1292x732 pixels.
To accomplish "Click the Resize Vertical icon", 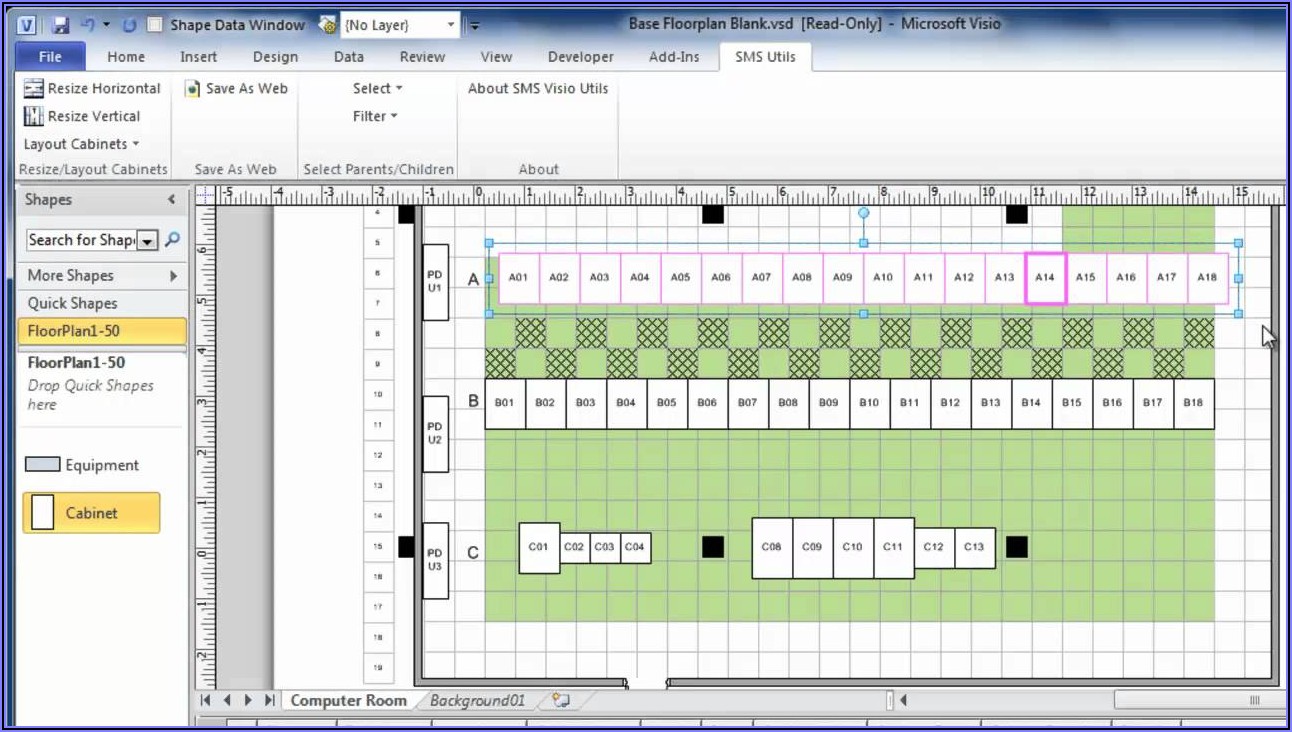I will pyautogui.click(x=34, y=117).
